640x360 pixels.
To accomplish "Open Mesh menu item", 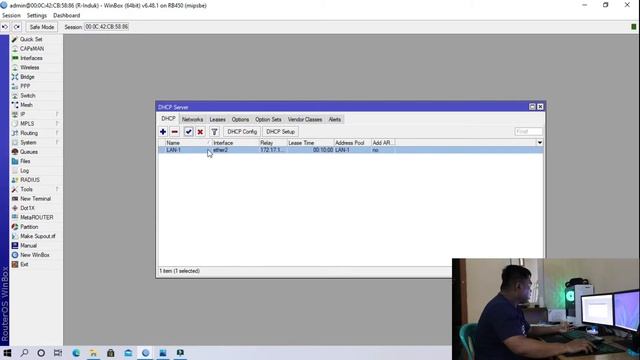I will click(x=26, y=105).
